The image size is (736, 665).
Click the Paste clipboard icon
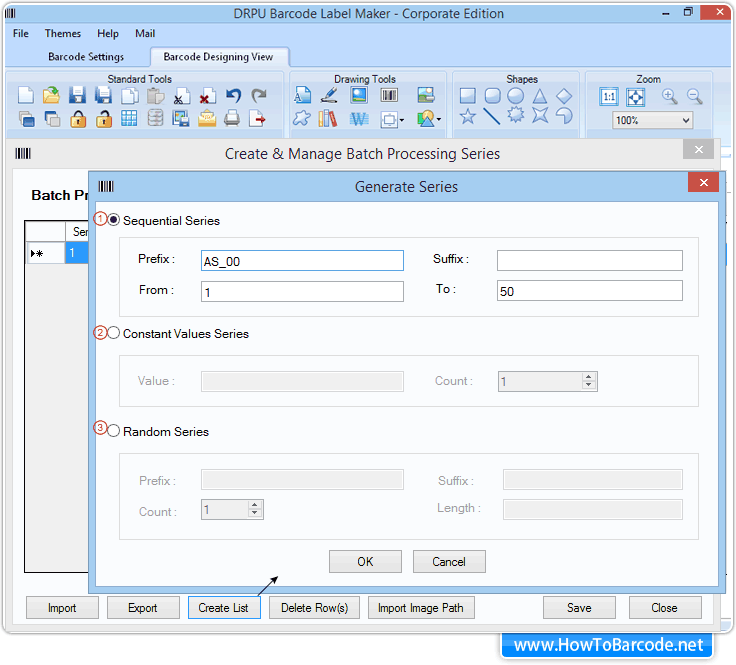pos(155,95)
